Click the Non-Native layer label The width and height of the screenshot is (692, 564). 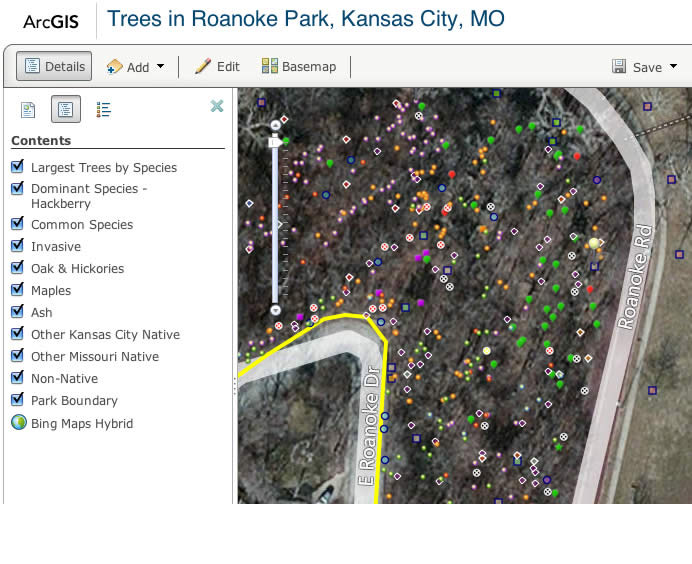click(64, 379)
